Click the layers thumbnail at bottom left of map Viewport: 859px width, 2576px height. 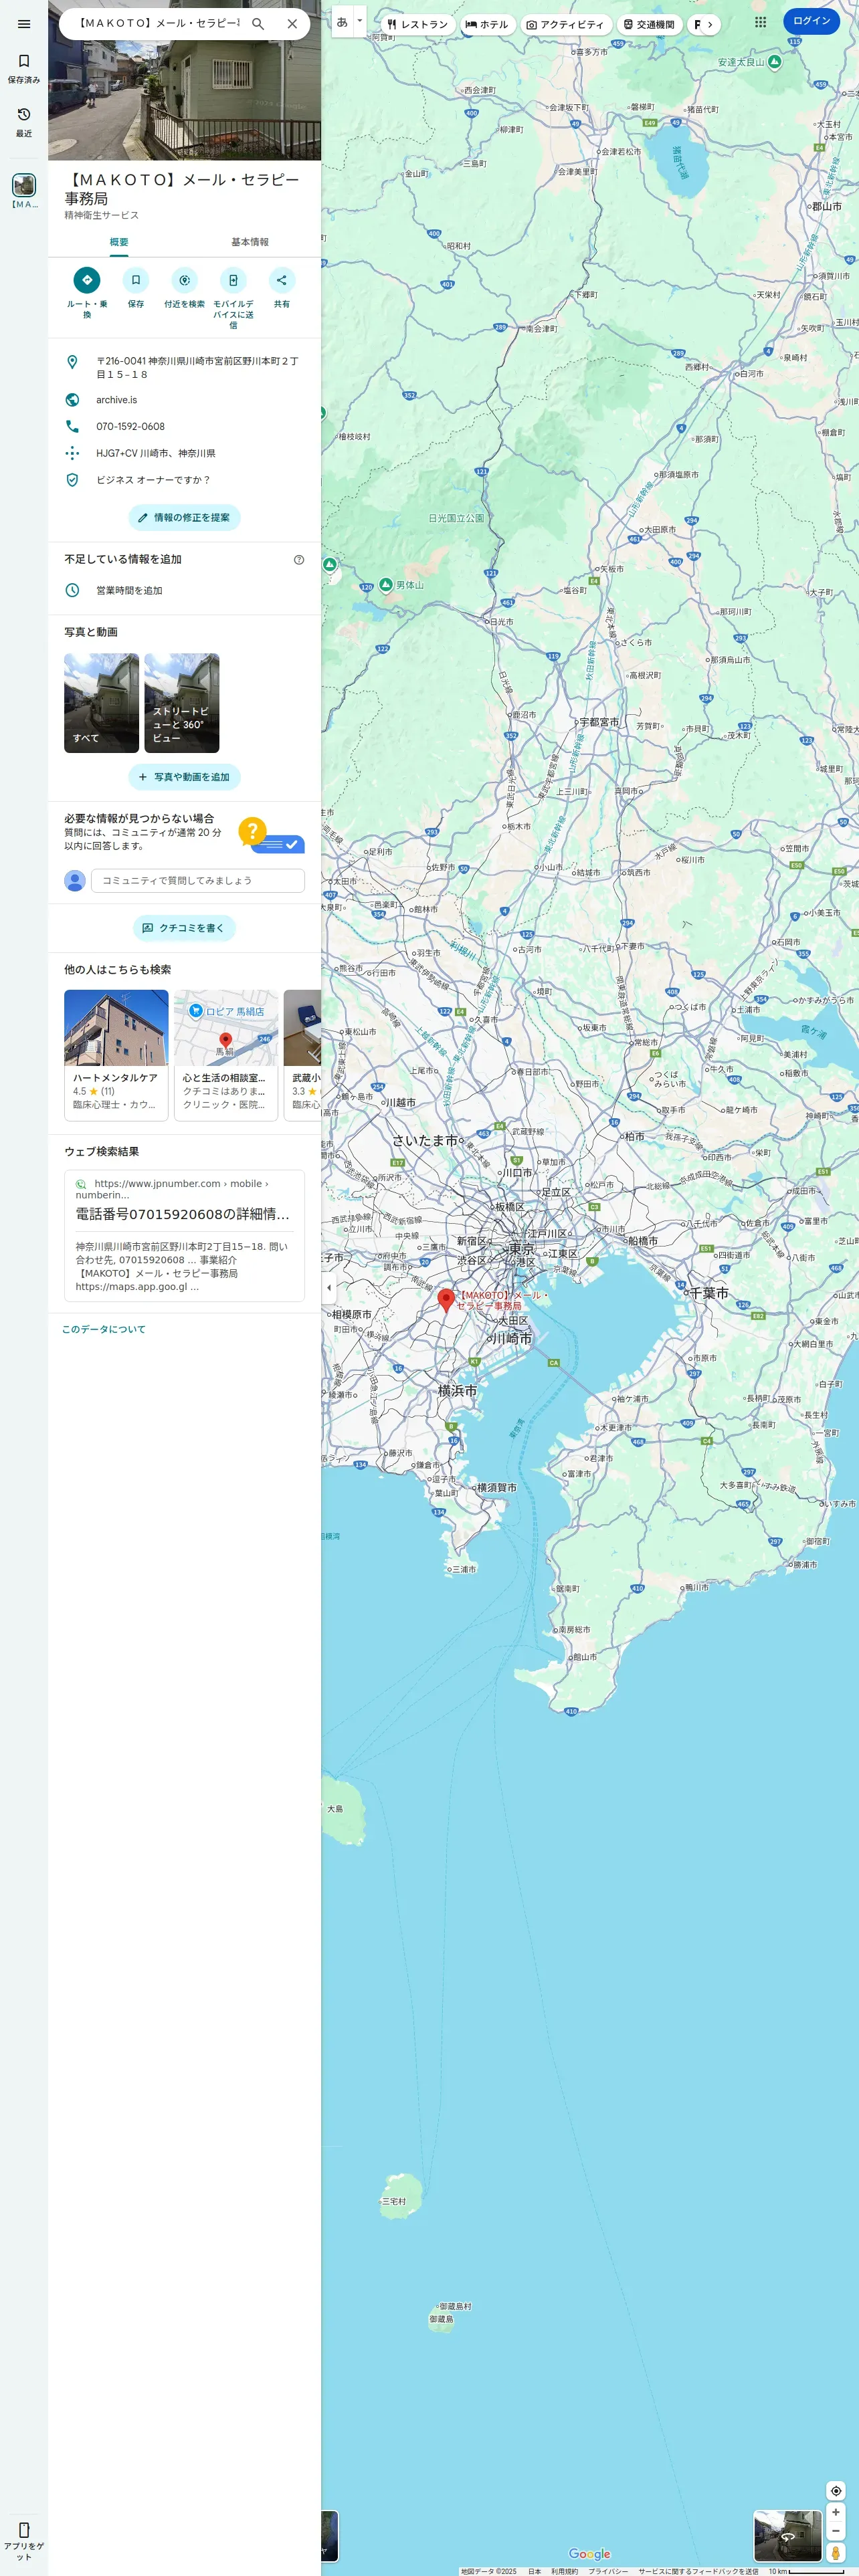[330, 2536]
